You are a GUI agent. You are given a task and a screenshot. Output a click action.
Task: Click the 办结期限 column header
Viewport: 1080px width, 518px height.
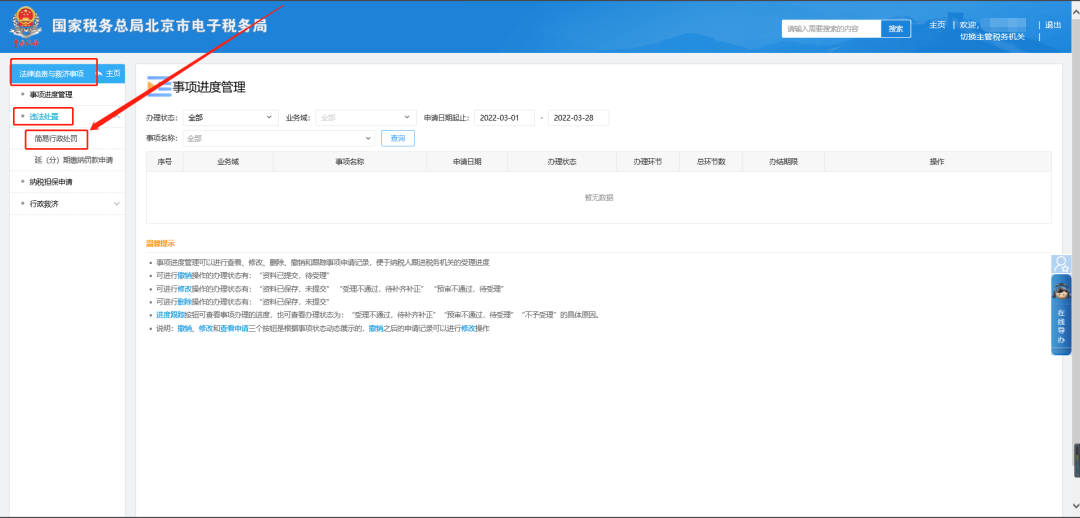tap(783, 161)
